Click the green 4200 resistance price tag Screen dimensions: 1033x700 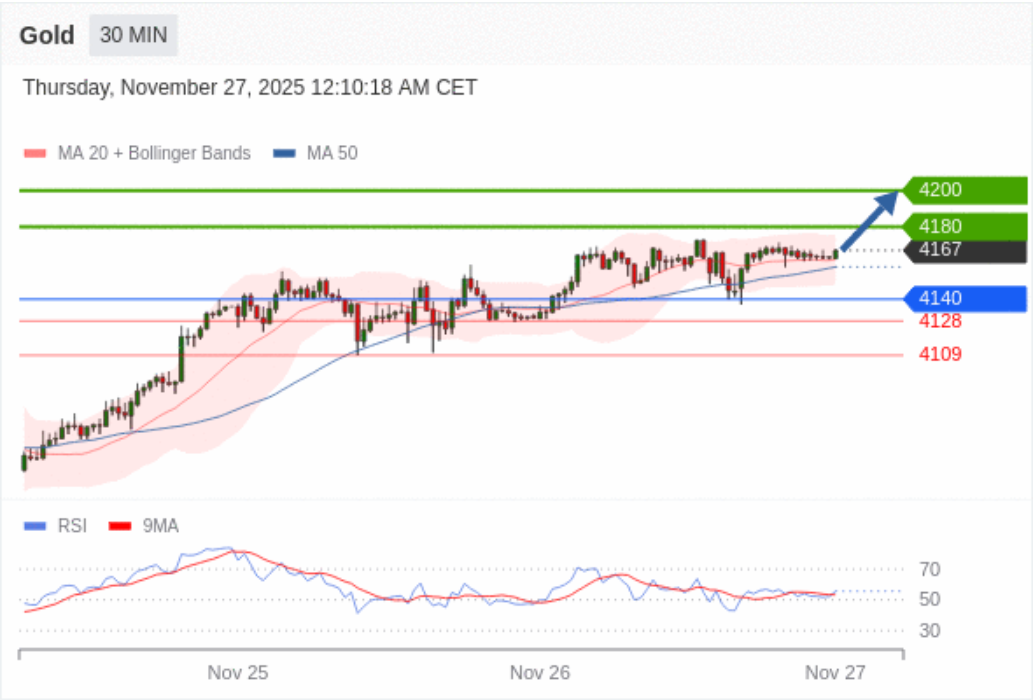[x=964, y=190]
